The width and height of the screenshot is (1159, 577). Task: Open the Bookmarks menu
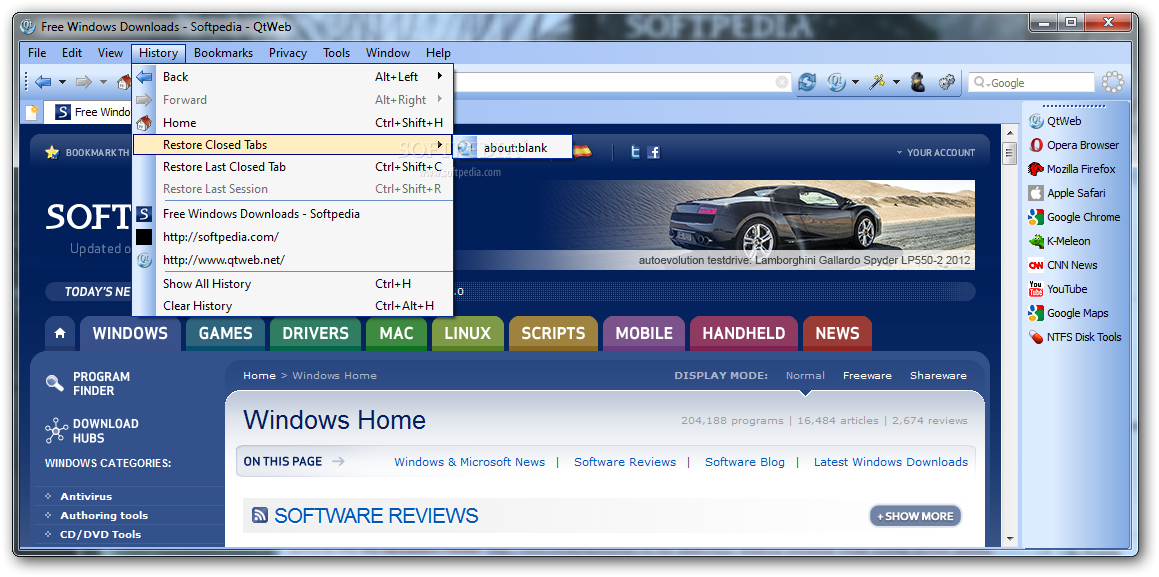[223, 52]
